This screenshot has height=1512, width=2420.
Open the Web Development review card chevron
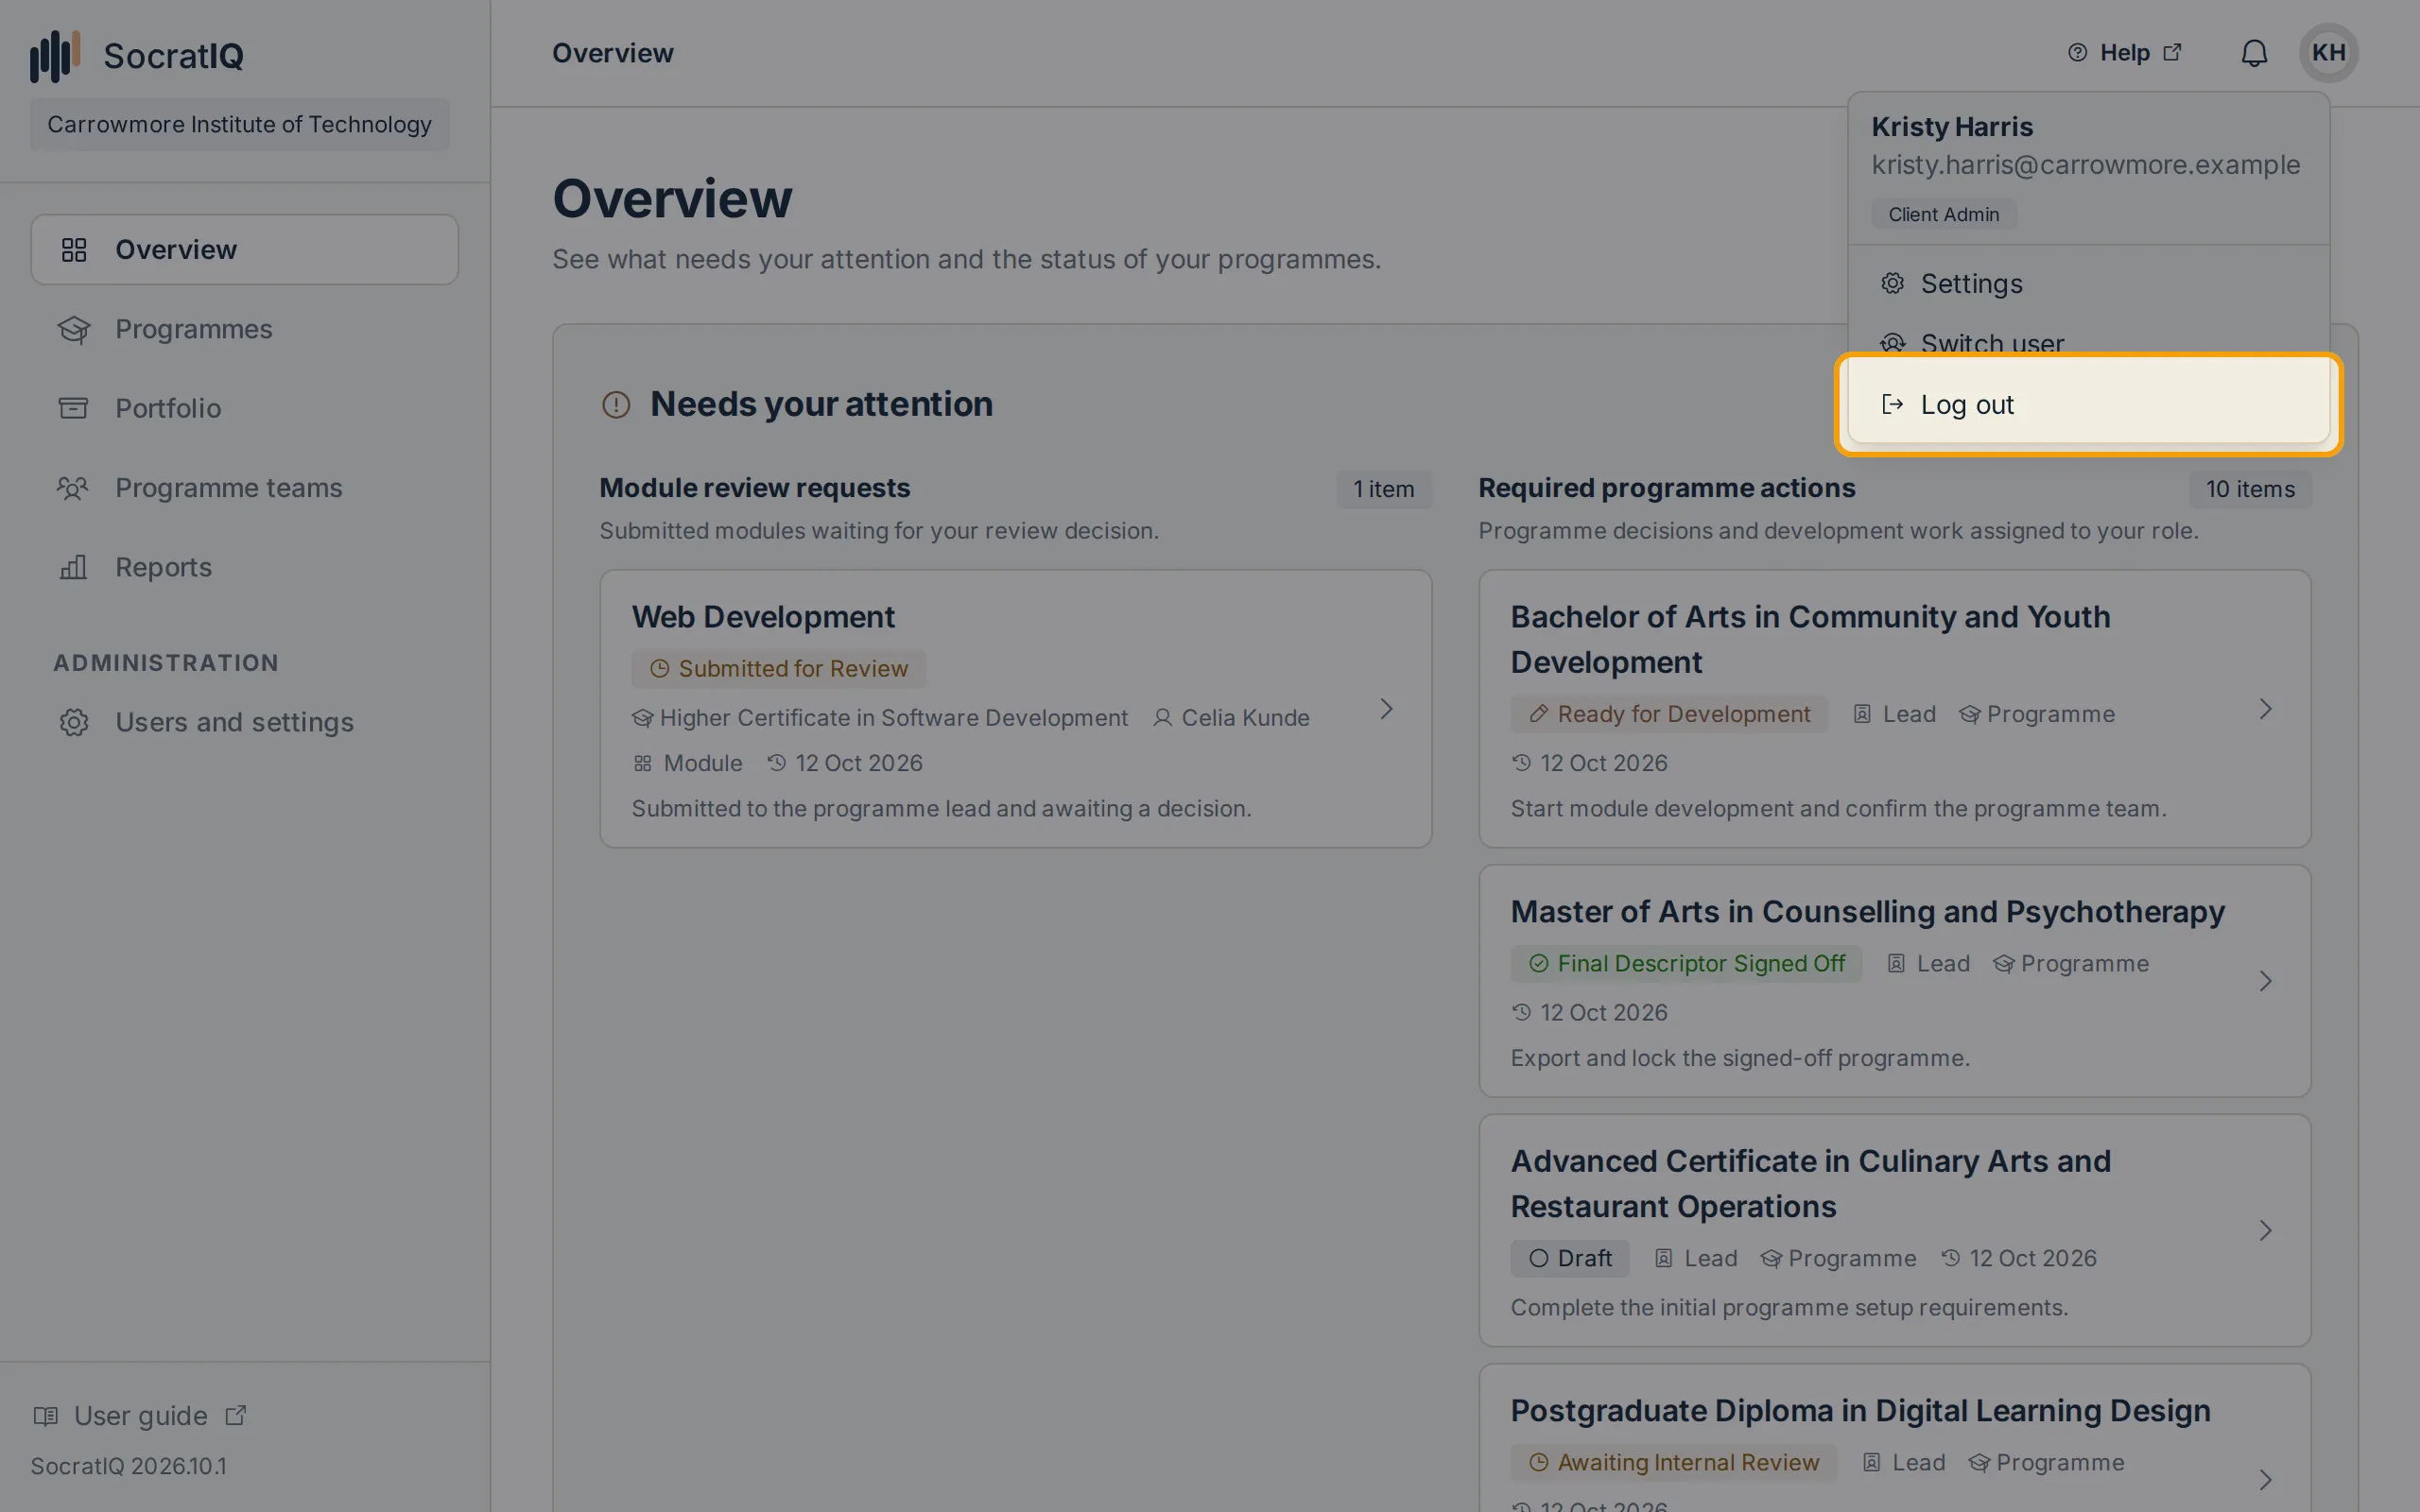(x=1386, y=709)
